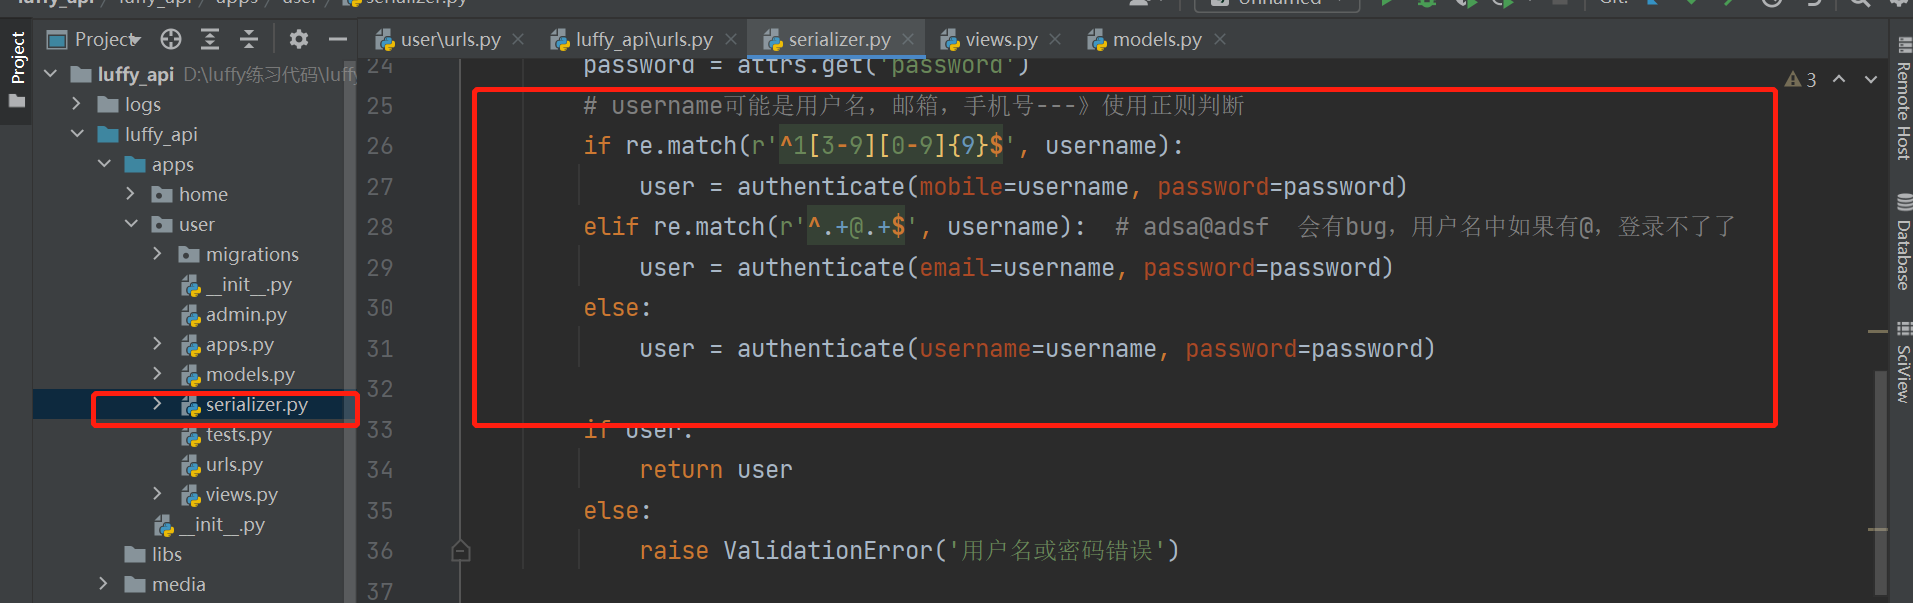The image size is (1913, 603).
Task: Expand the migrations folder
Action: click(x=158, y=254)
